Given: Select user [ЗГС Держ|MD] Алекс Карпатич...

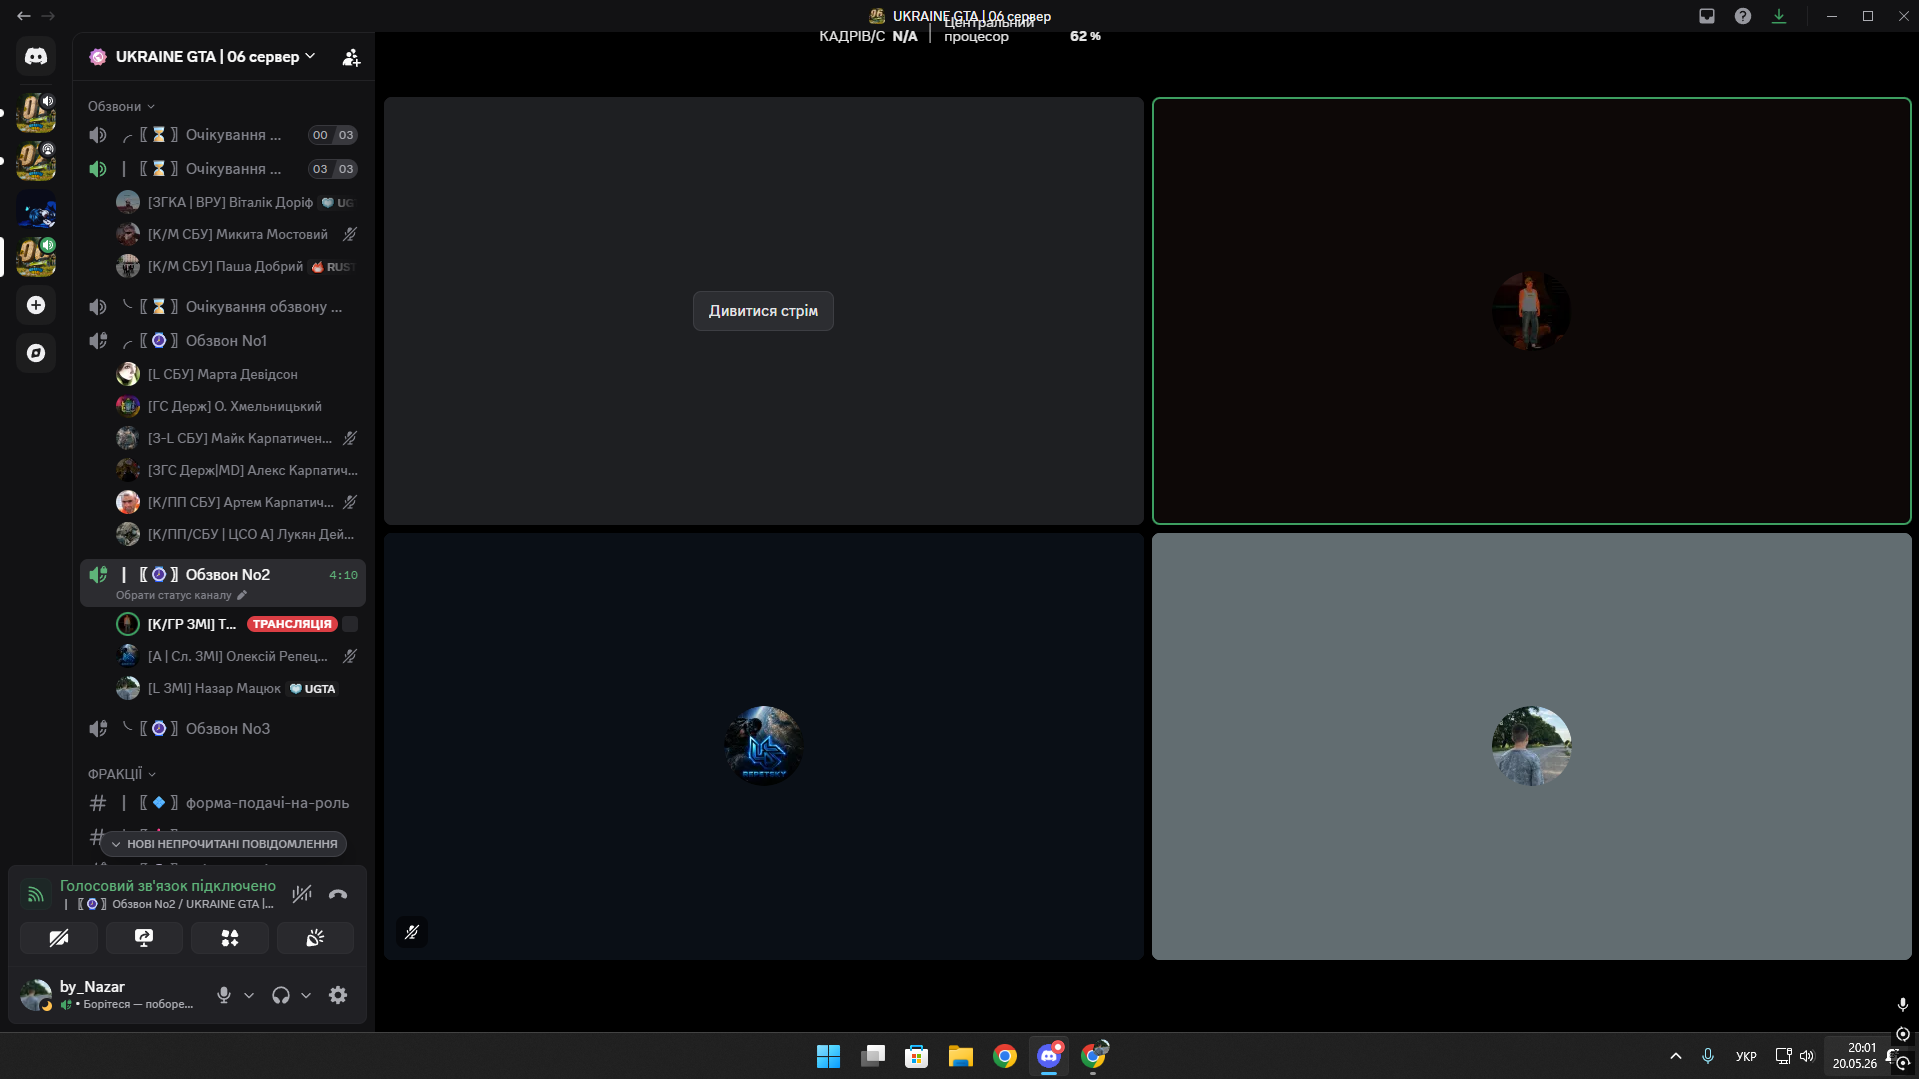Looking at the screenshot, I should click(x=237, y=470).
